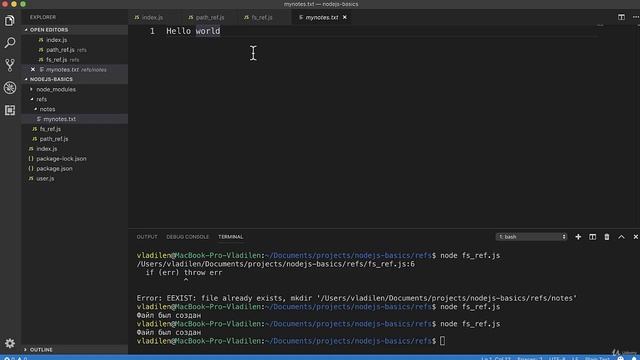Collapse the NODEJS-BASICS section
Viewport: 640px width, 360px height.
[75, 79]
